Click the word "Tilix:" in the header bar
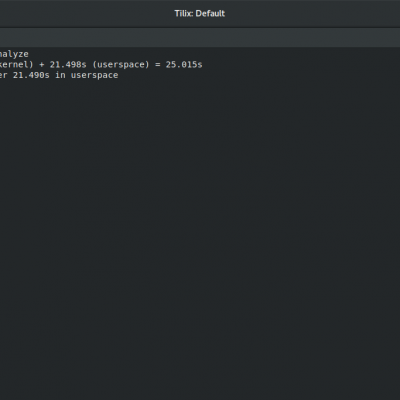400x400 pixels. pos(184,13)
